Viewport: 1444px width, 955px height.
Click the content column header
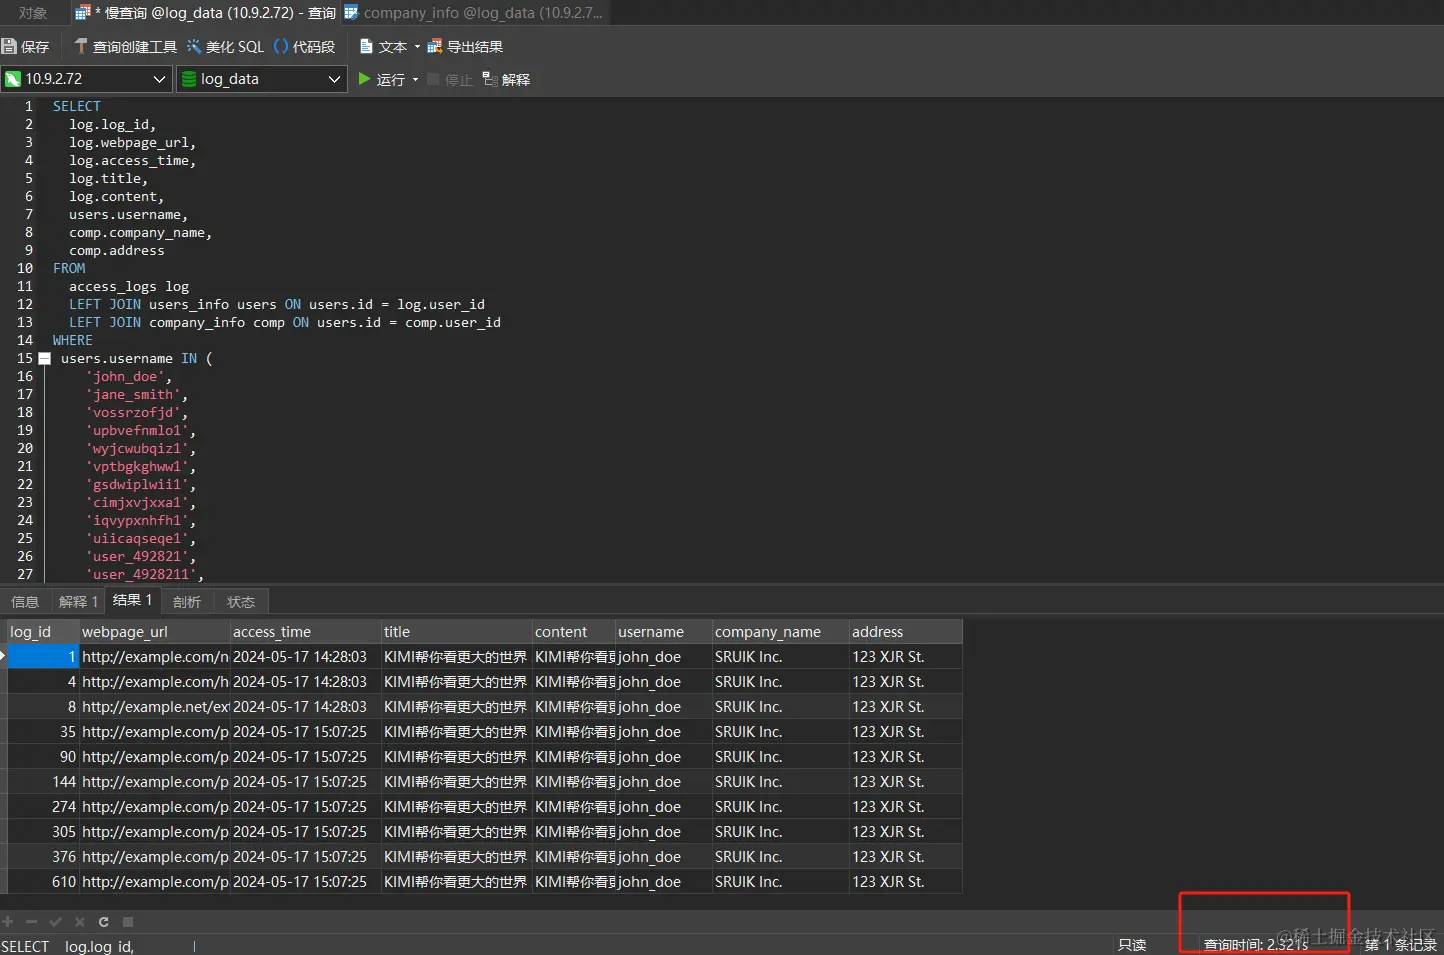click(x=574, y=632)
